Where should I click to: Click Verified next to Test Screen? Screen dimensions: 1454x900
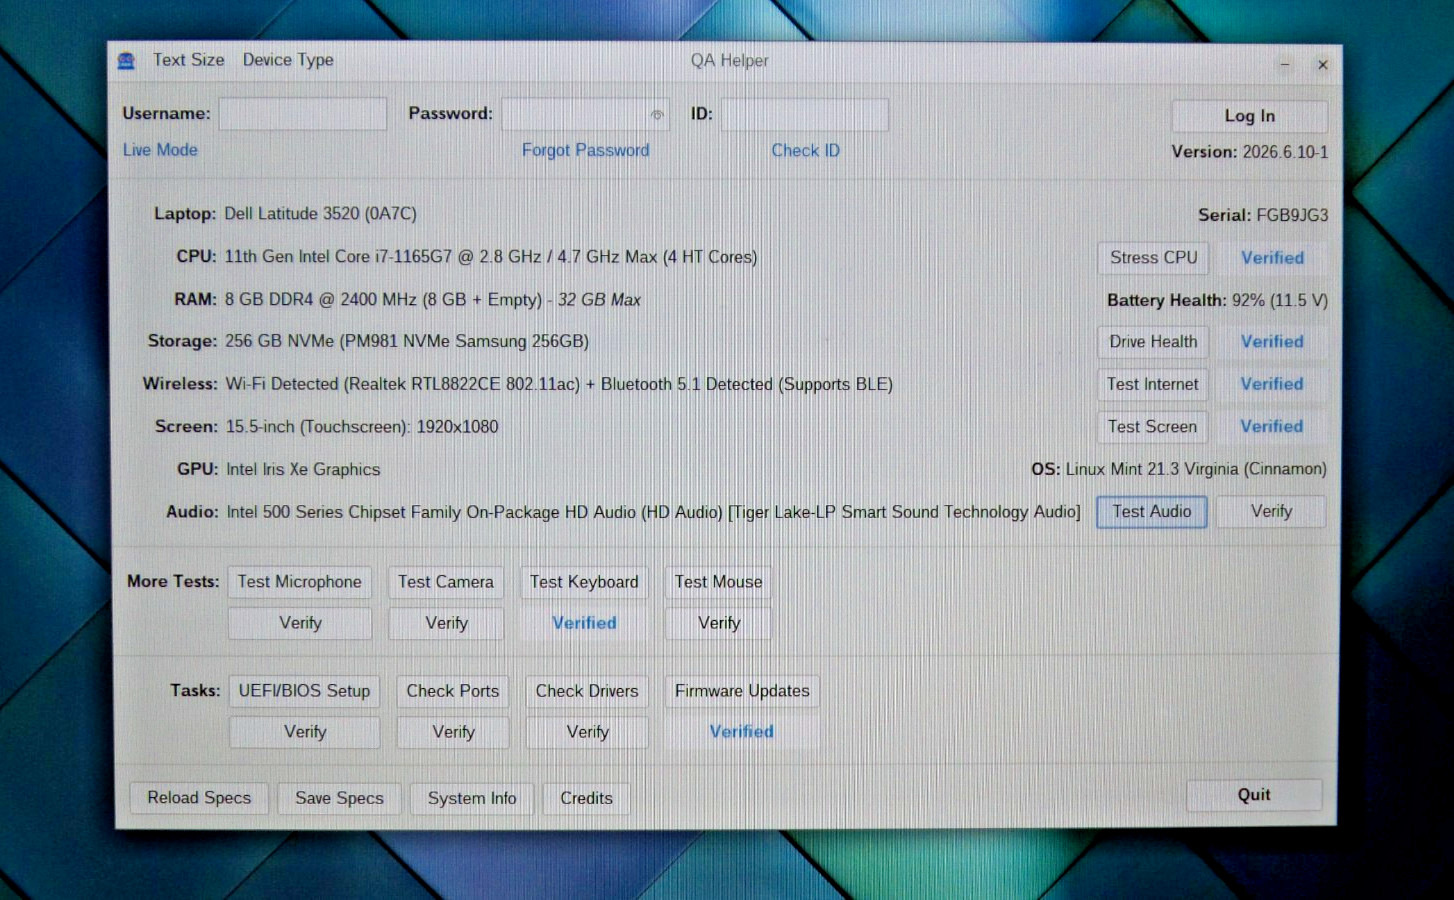tap(1272, 427)
